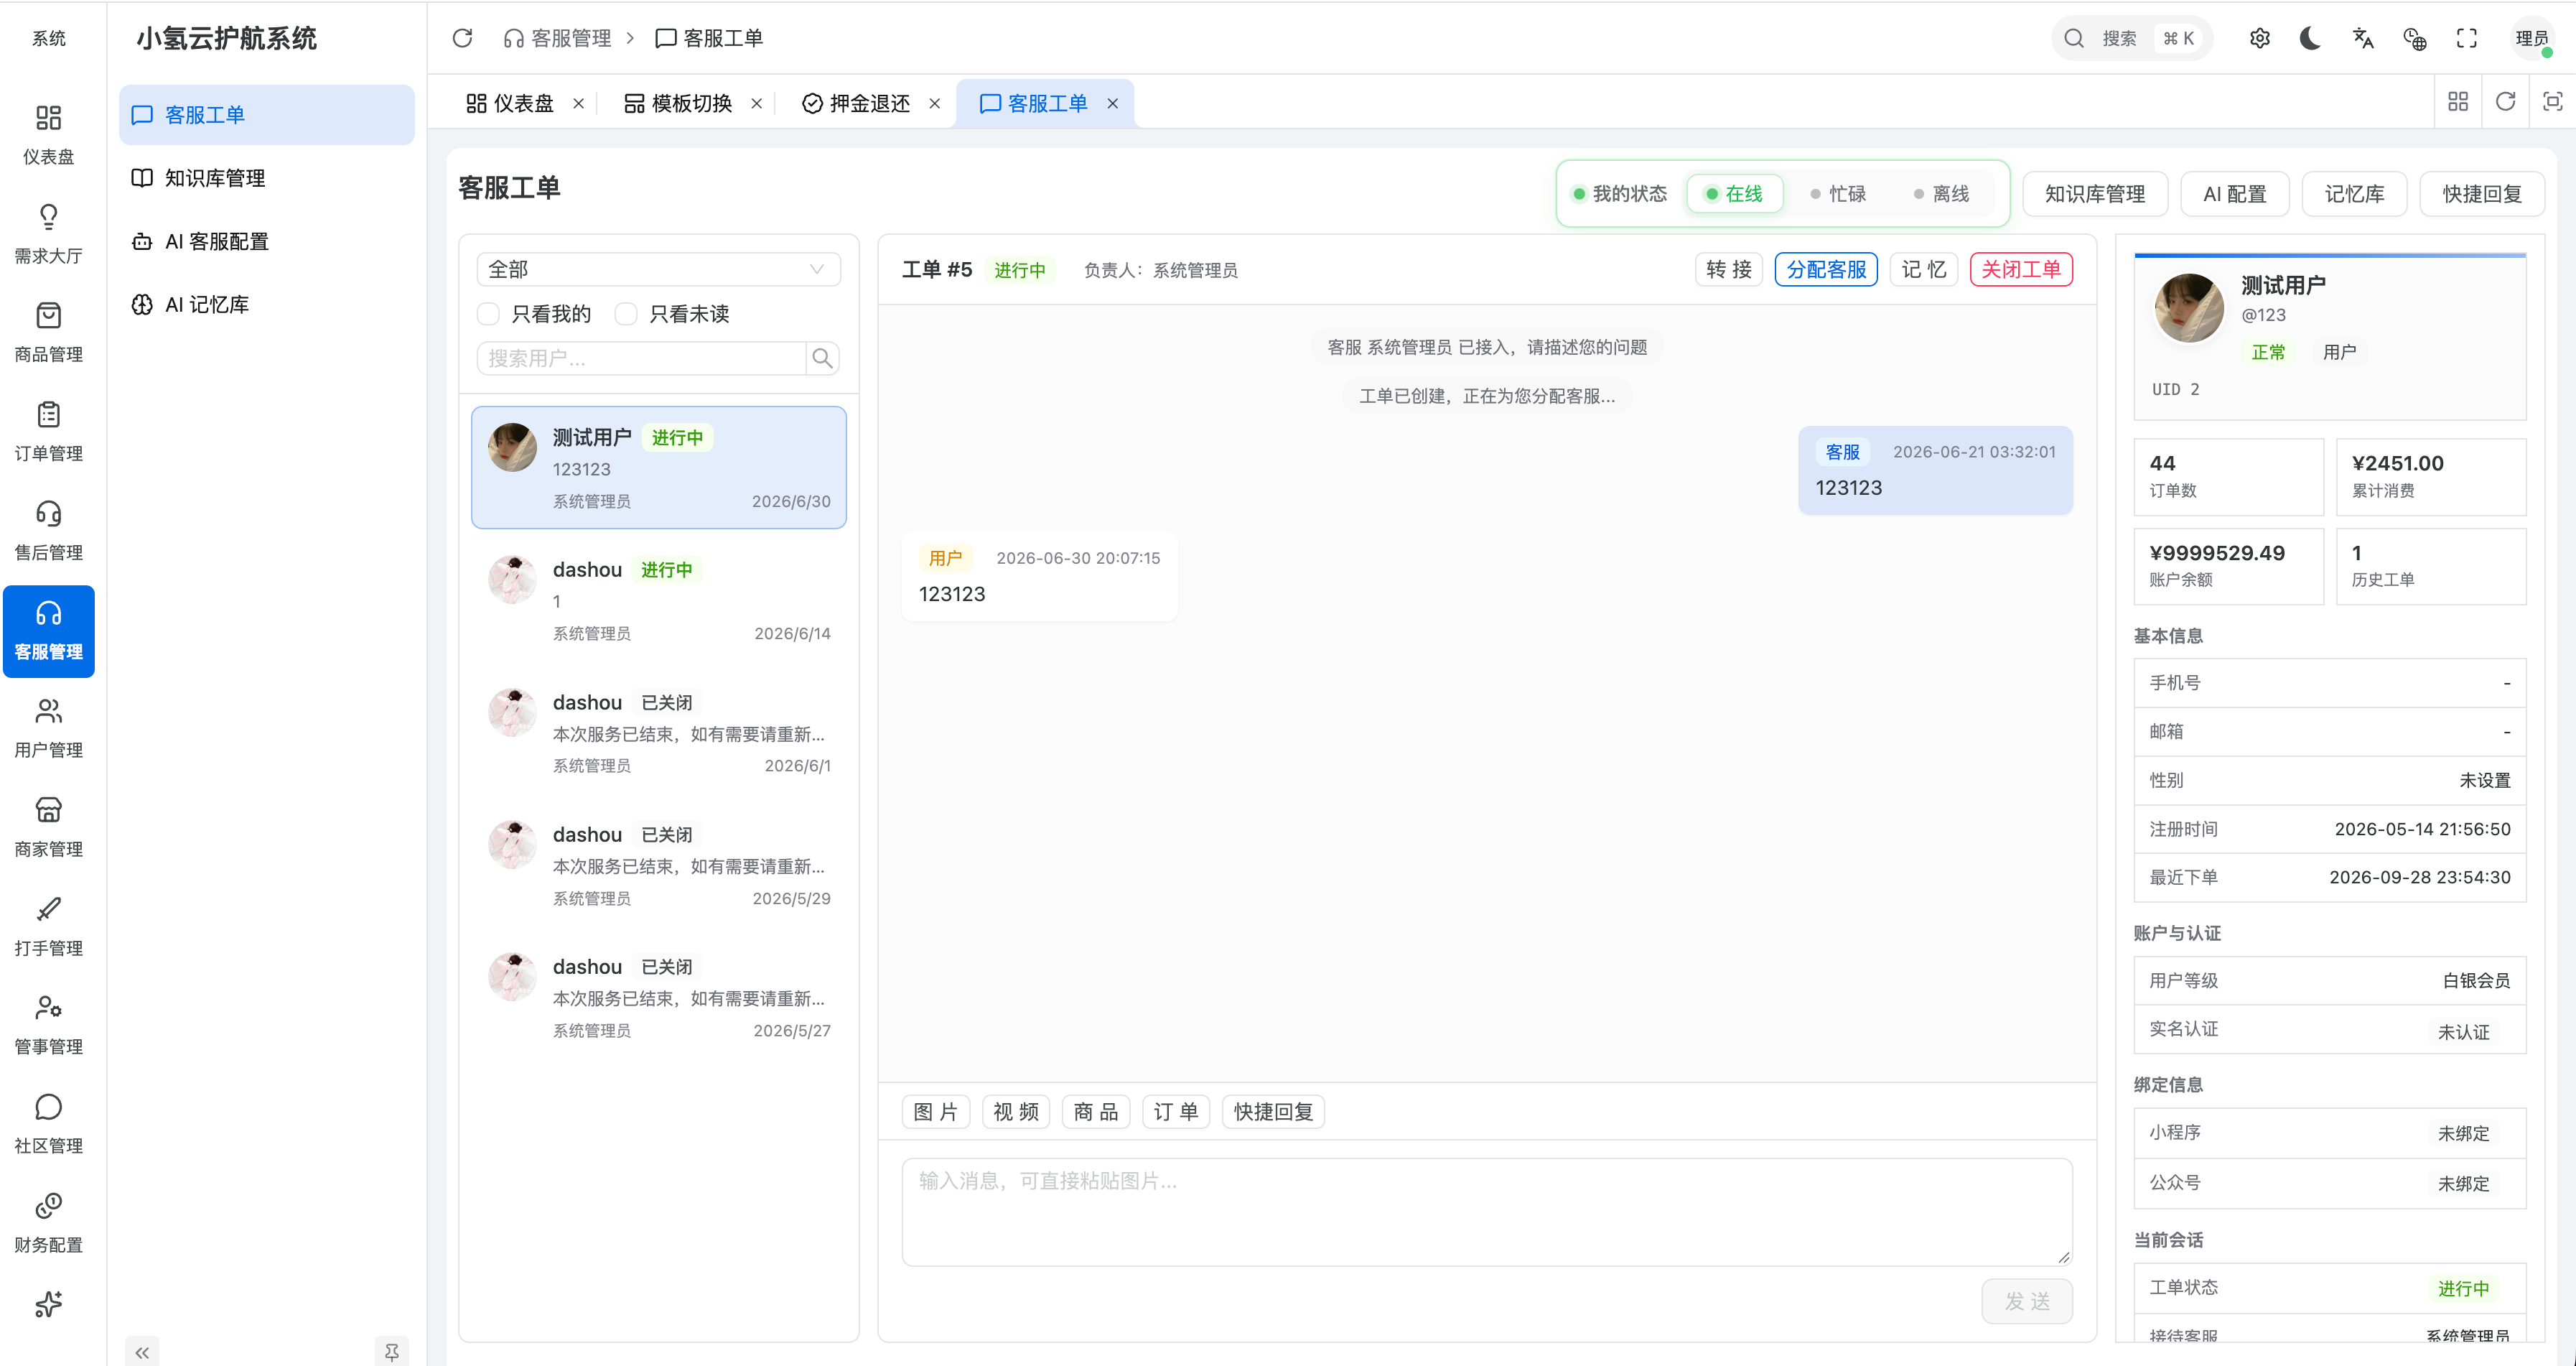Click the 图片 attach button
The height and width of the screenshot is (1366, 2576).
coord(936,1111)
